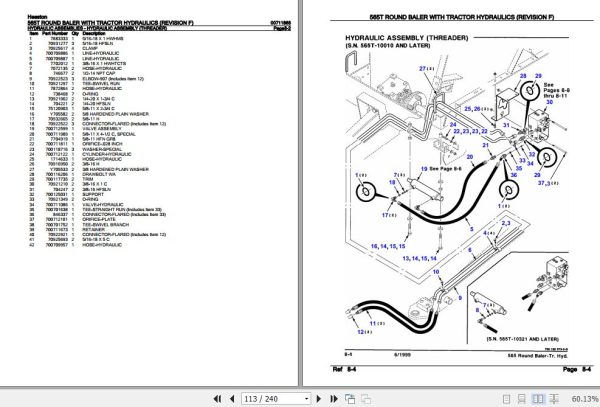Click the Page 8-4 footer text
The width and height of the screenshot is (600, 407).
coord(577,369)
